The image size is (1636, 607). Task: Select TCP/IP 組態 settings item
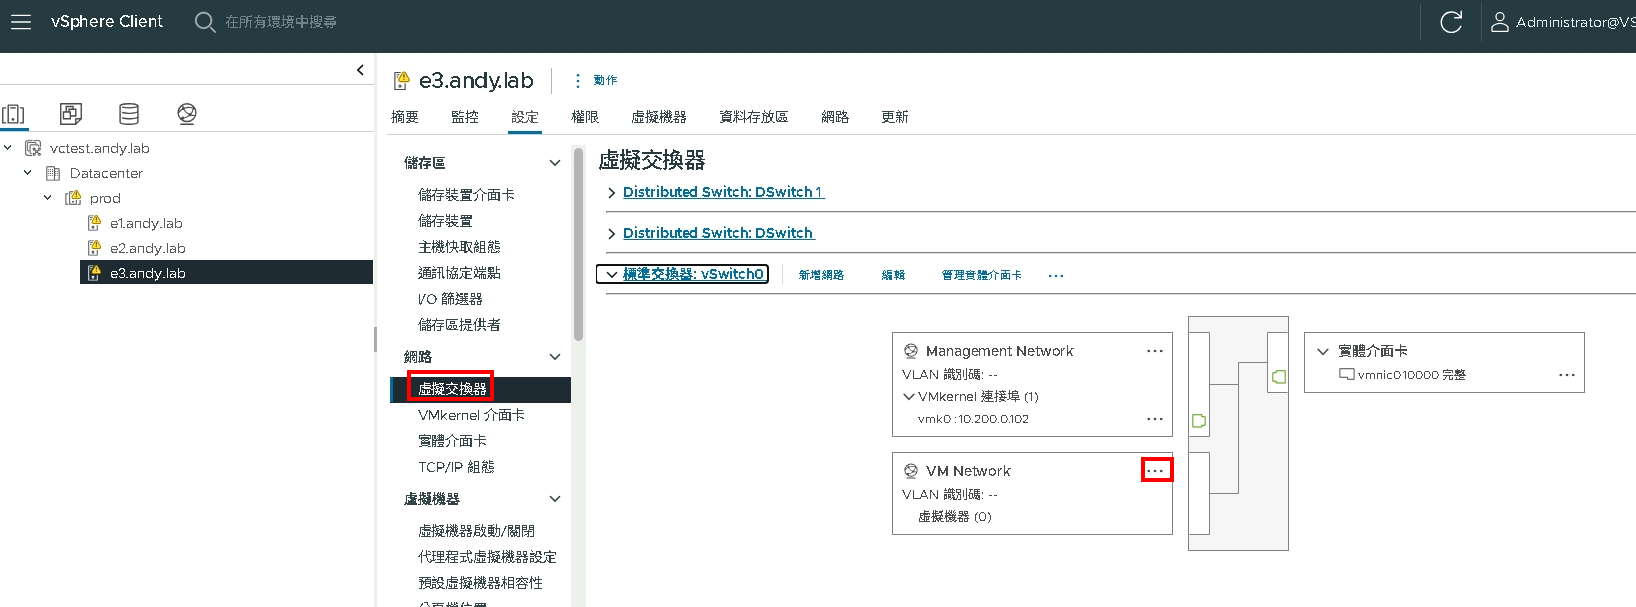(456, 467)
